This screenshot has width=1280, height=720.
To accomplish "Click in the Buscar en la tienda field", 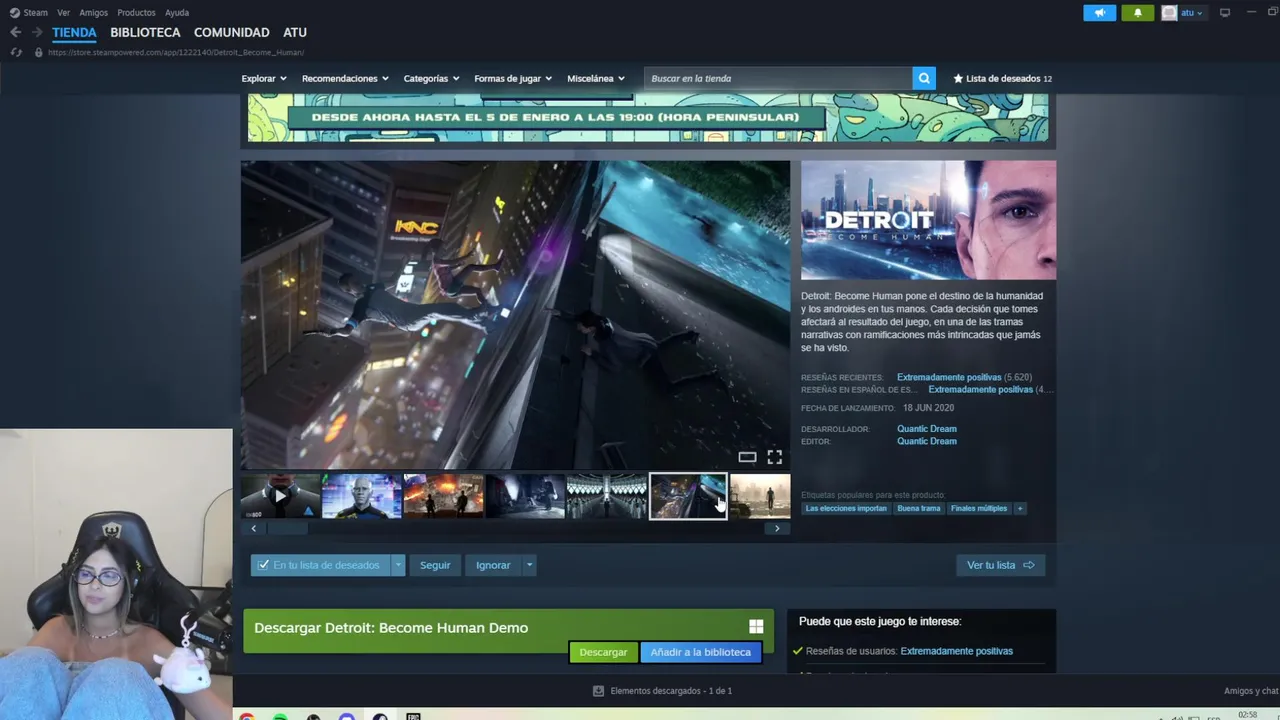I will [x=778, y=78].
